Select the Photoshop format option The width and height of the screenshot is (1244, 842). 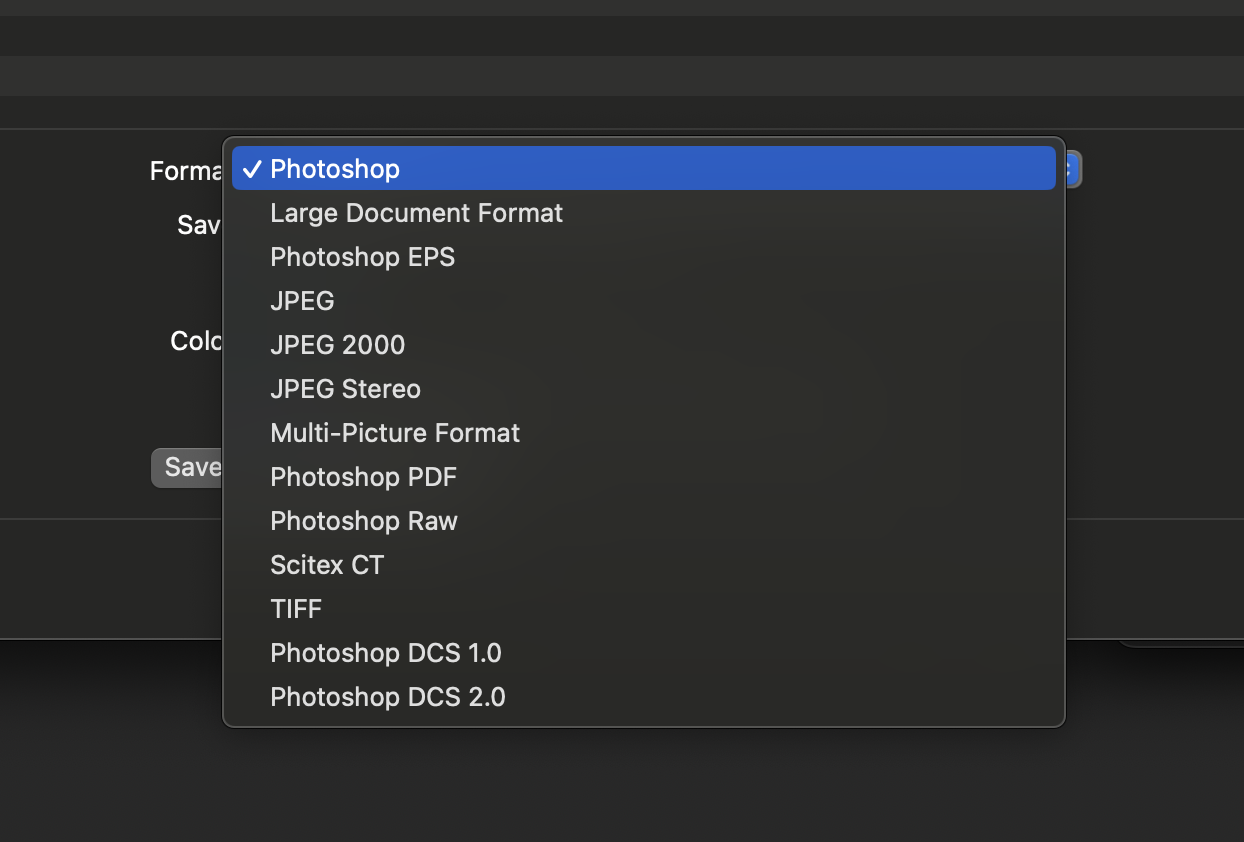[334, 168]
